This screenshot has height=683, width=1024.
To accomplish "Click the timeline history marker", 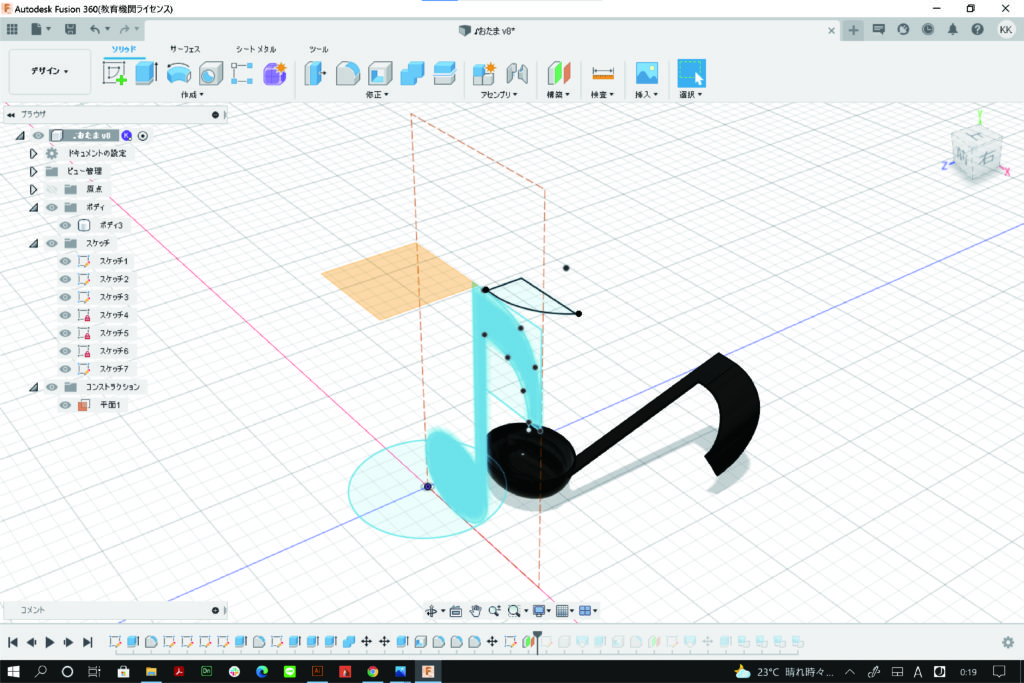I will pyautogui.click(x=537, y=636).
